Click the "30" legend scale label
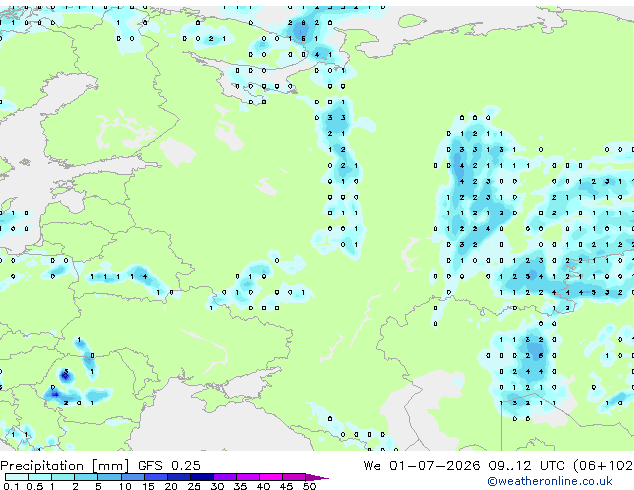 click(x=217, y=486)
